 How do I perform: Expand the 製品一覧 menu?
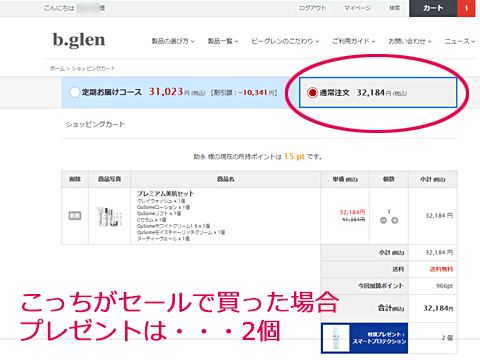(223, 41)
